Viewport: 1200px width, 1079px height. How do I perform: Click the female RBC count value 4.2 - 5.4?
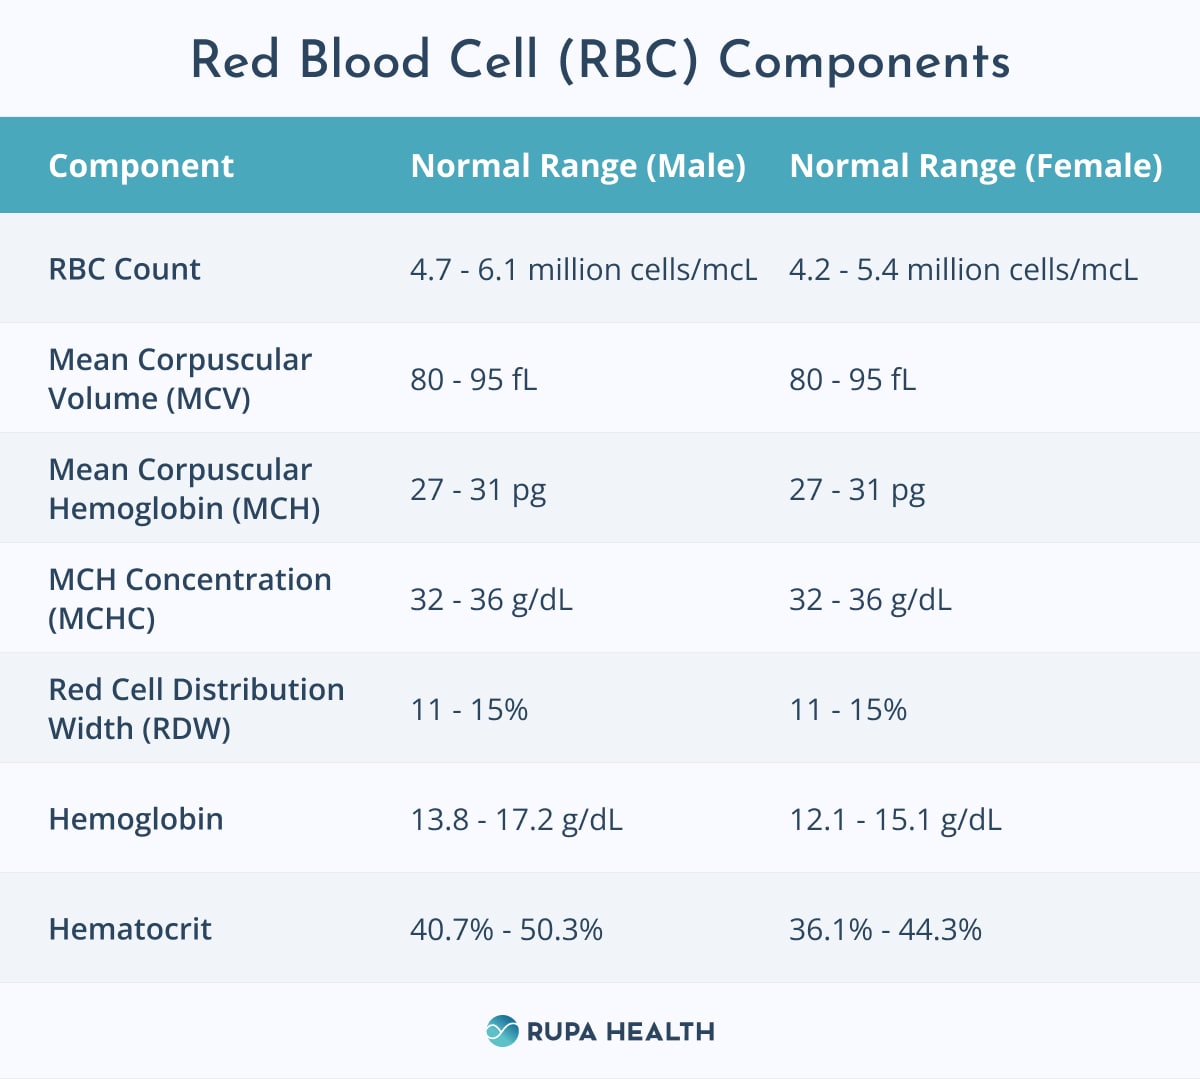click(x=963, y=270)
